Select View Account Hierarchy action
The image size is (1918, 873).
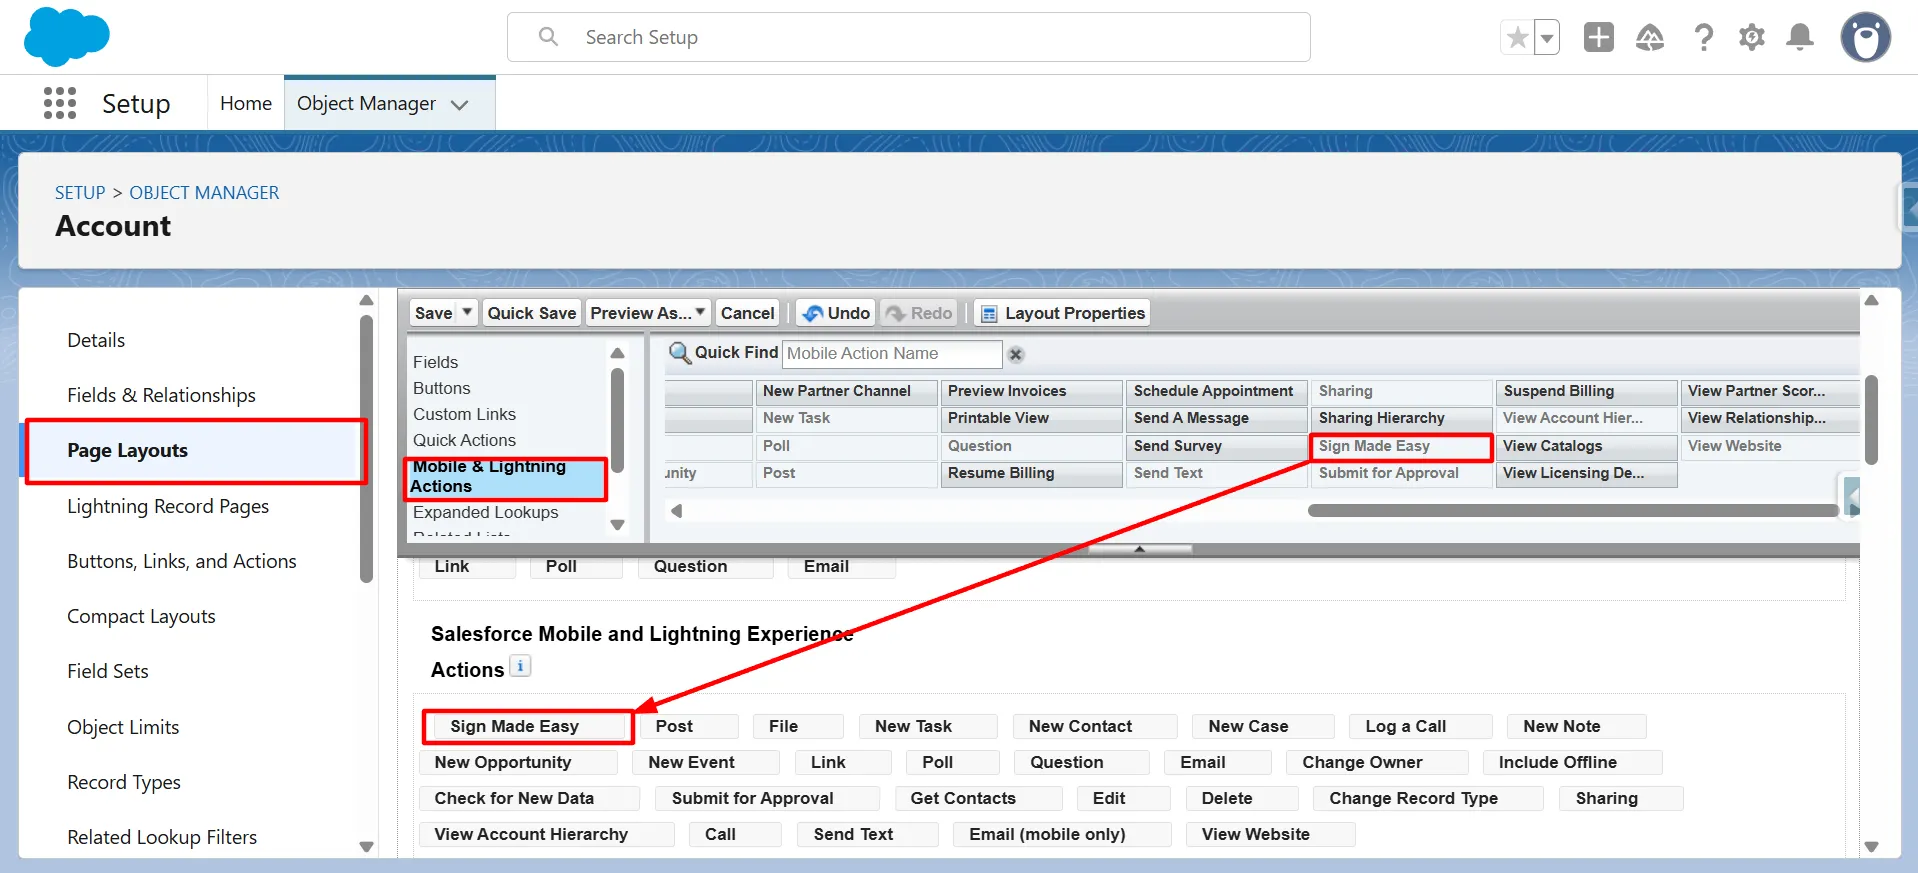(546, 834)
